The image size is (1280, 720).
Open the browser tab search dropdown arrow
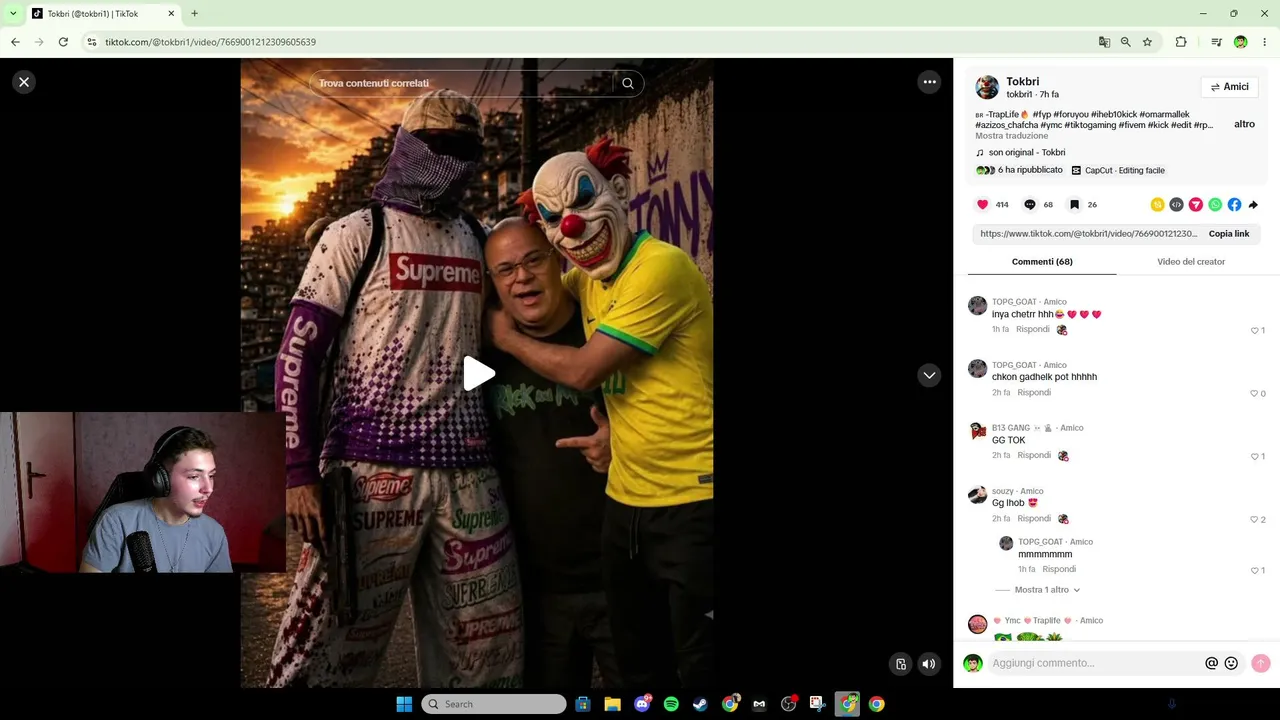pos(13,13)
